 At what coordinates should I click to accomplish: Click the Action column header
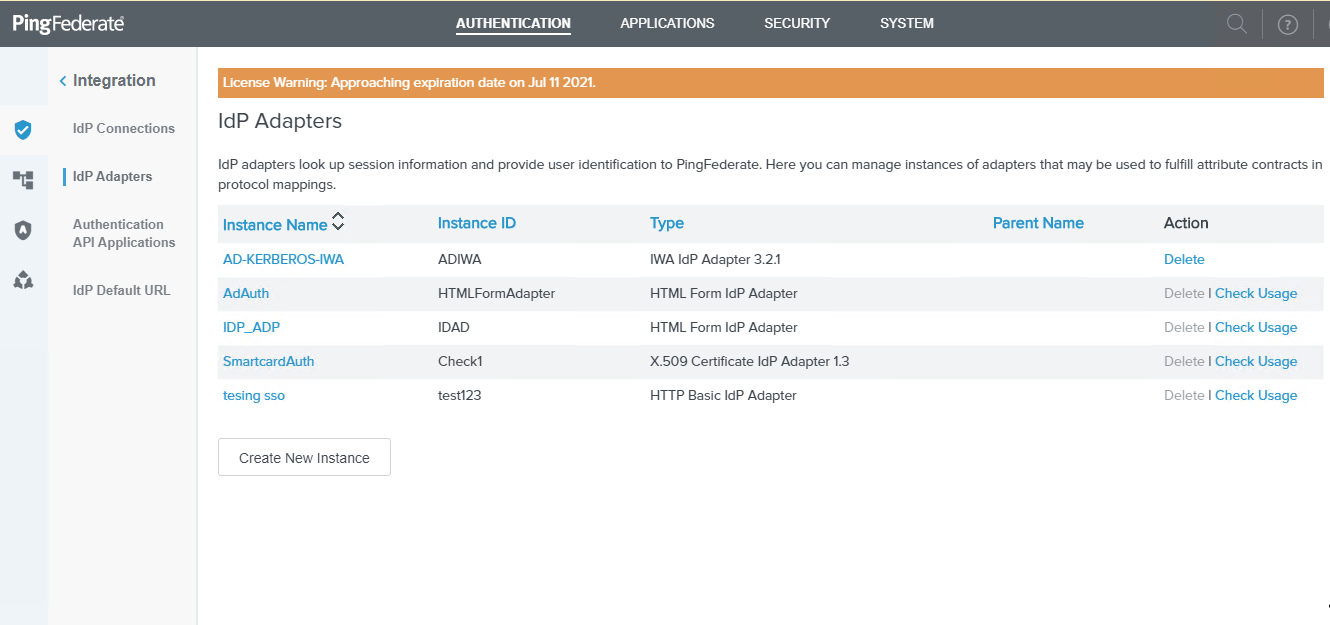pyautogui.click(x=1186, y=223)
